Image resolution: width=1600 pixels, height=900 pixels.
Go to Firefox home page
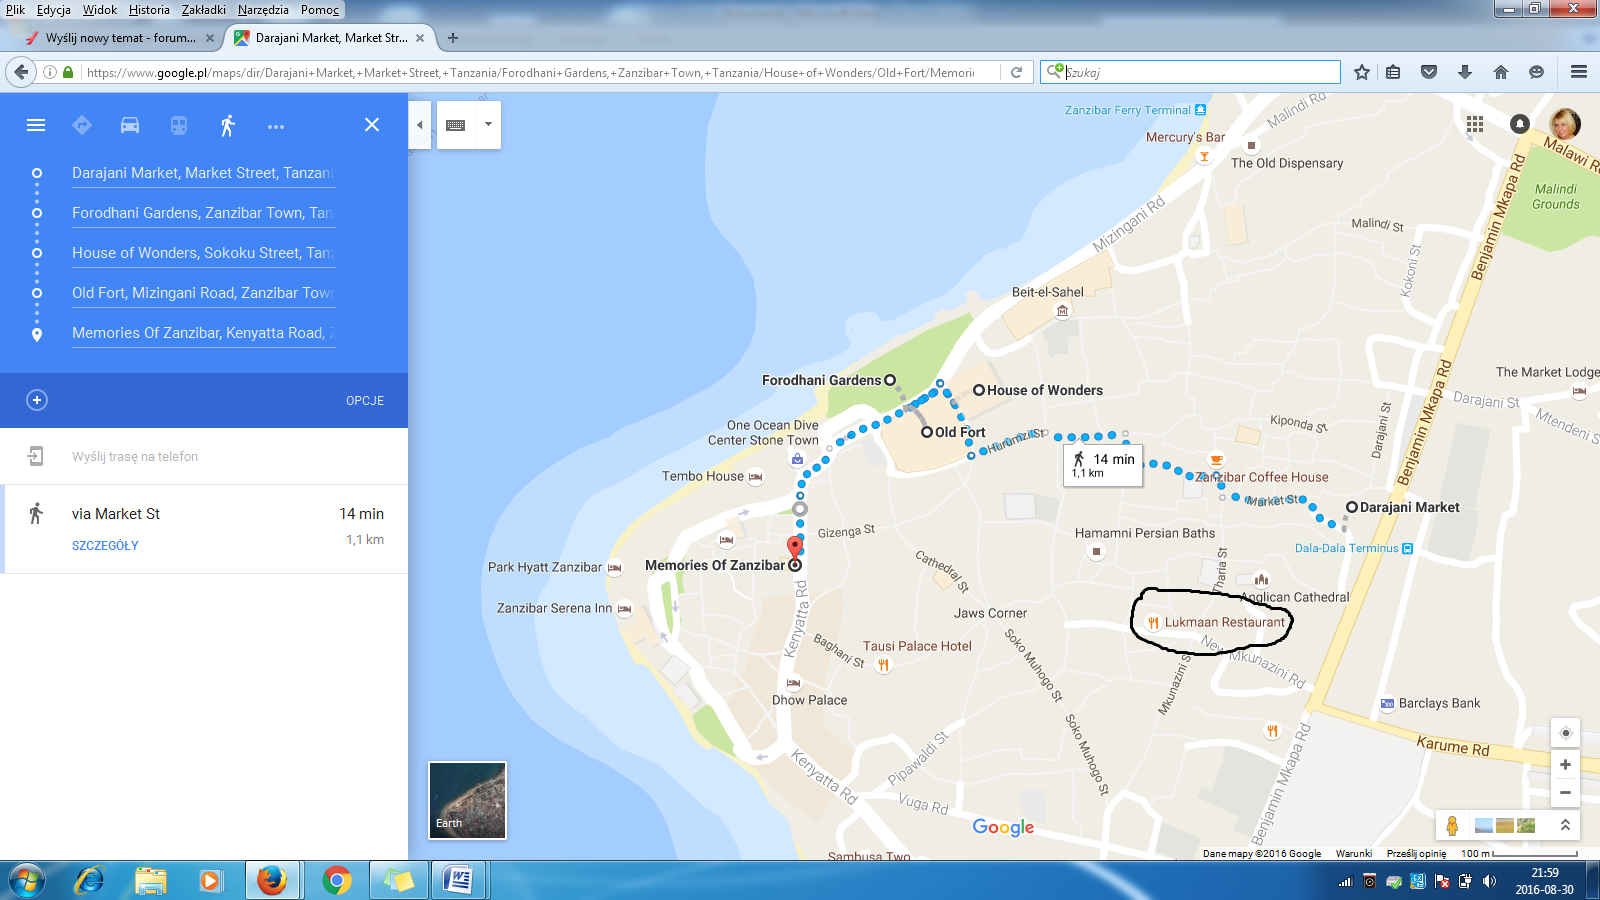click(x=1501, y=72)
